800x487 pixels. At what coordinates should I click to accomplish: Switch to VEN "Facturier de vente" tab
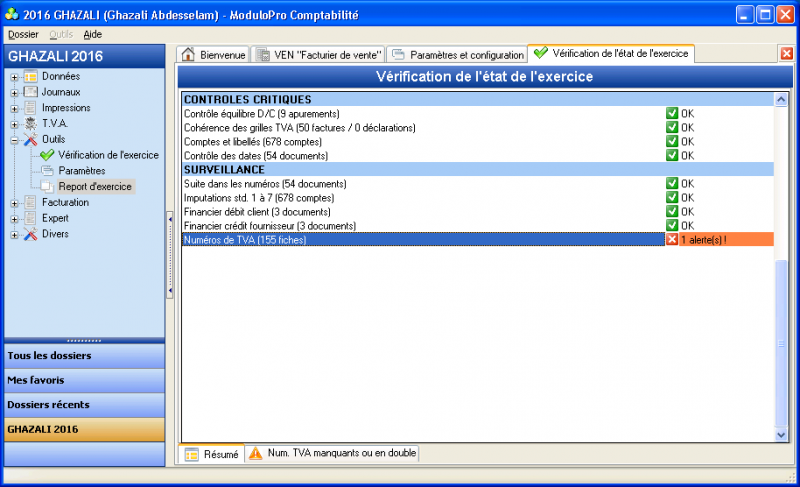(318, 55)
